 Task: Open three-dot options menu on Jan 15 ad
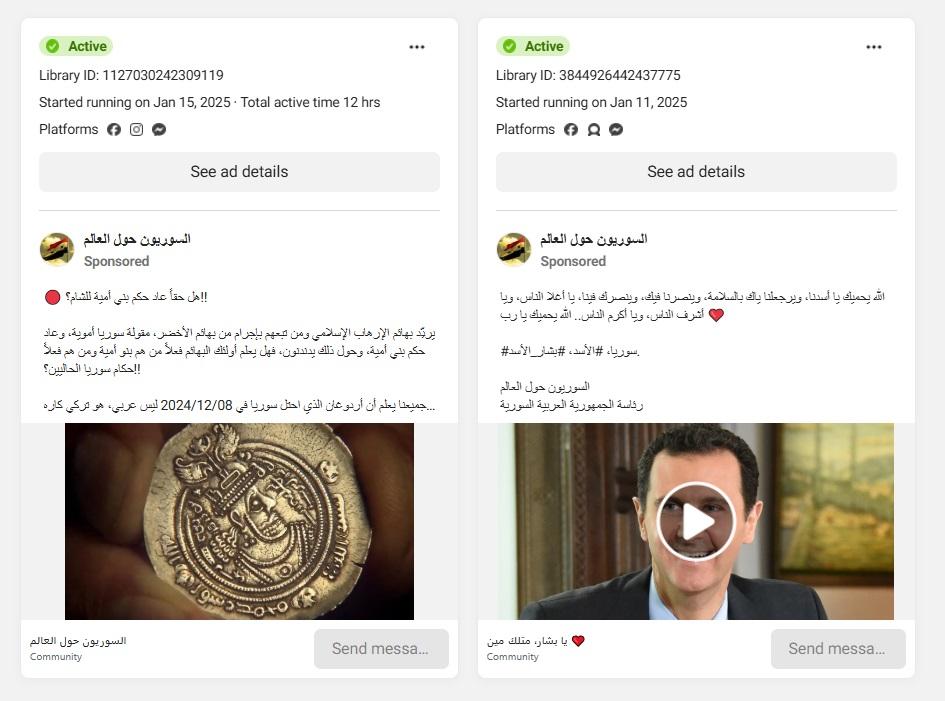(x=417, y=47)
